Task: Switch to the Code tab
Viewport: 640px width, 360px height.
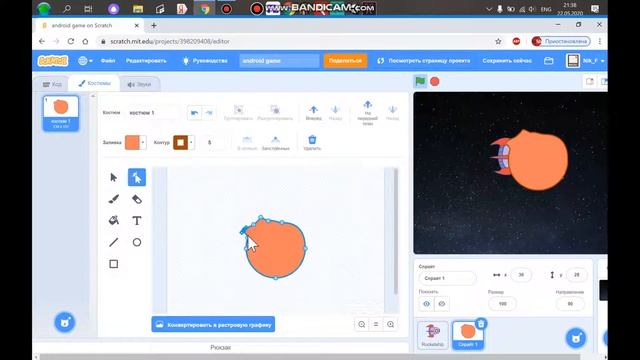Action: 52,84
